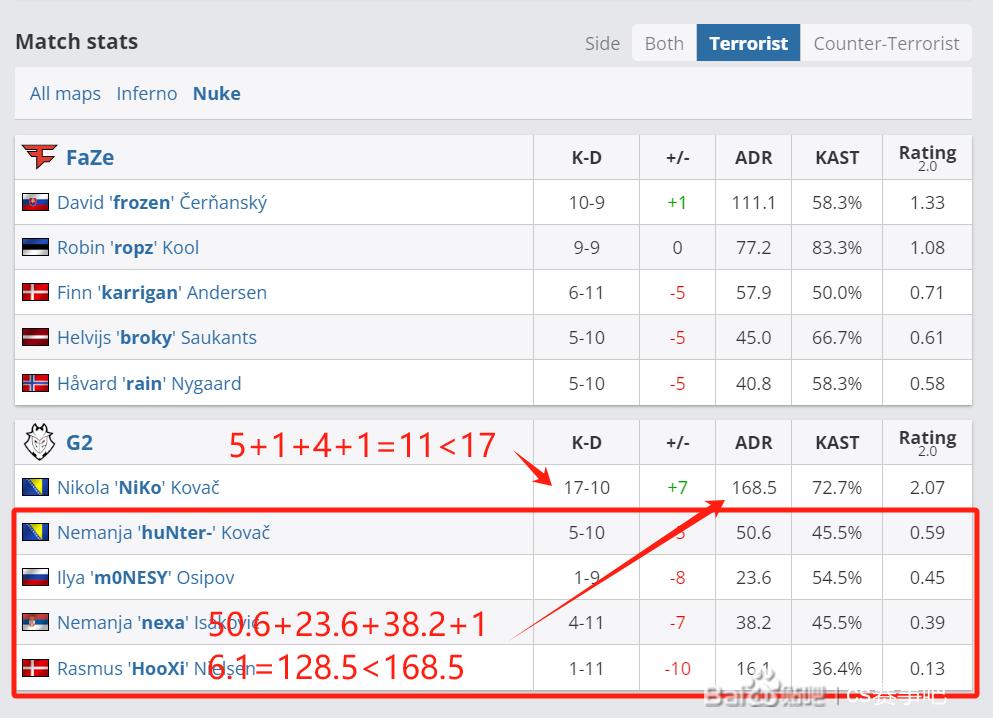
Task: Click karrigan's 57.9 ADR value
Action: [754, 293]
